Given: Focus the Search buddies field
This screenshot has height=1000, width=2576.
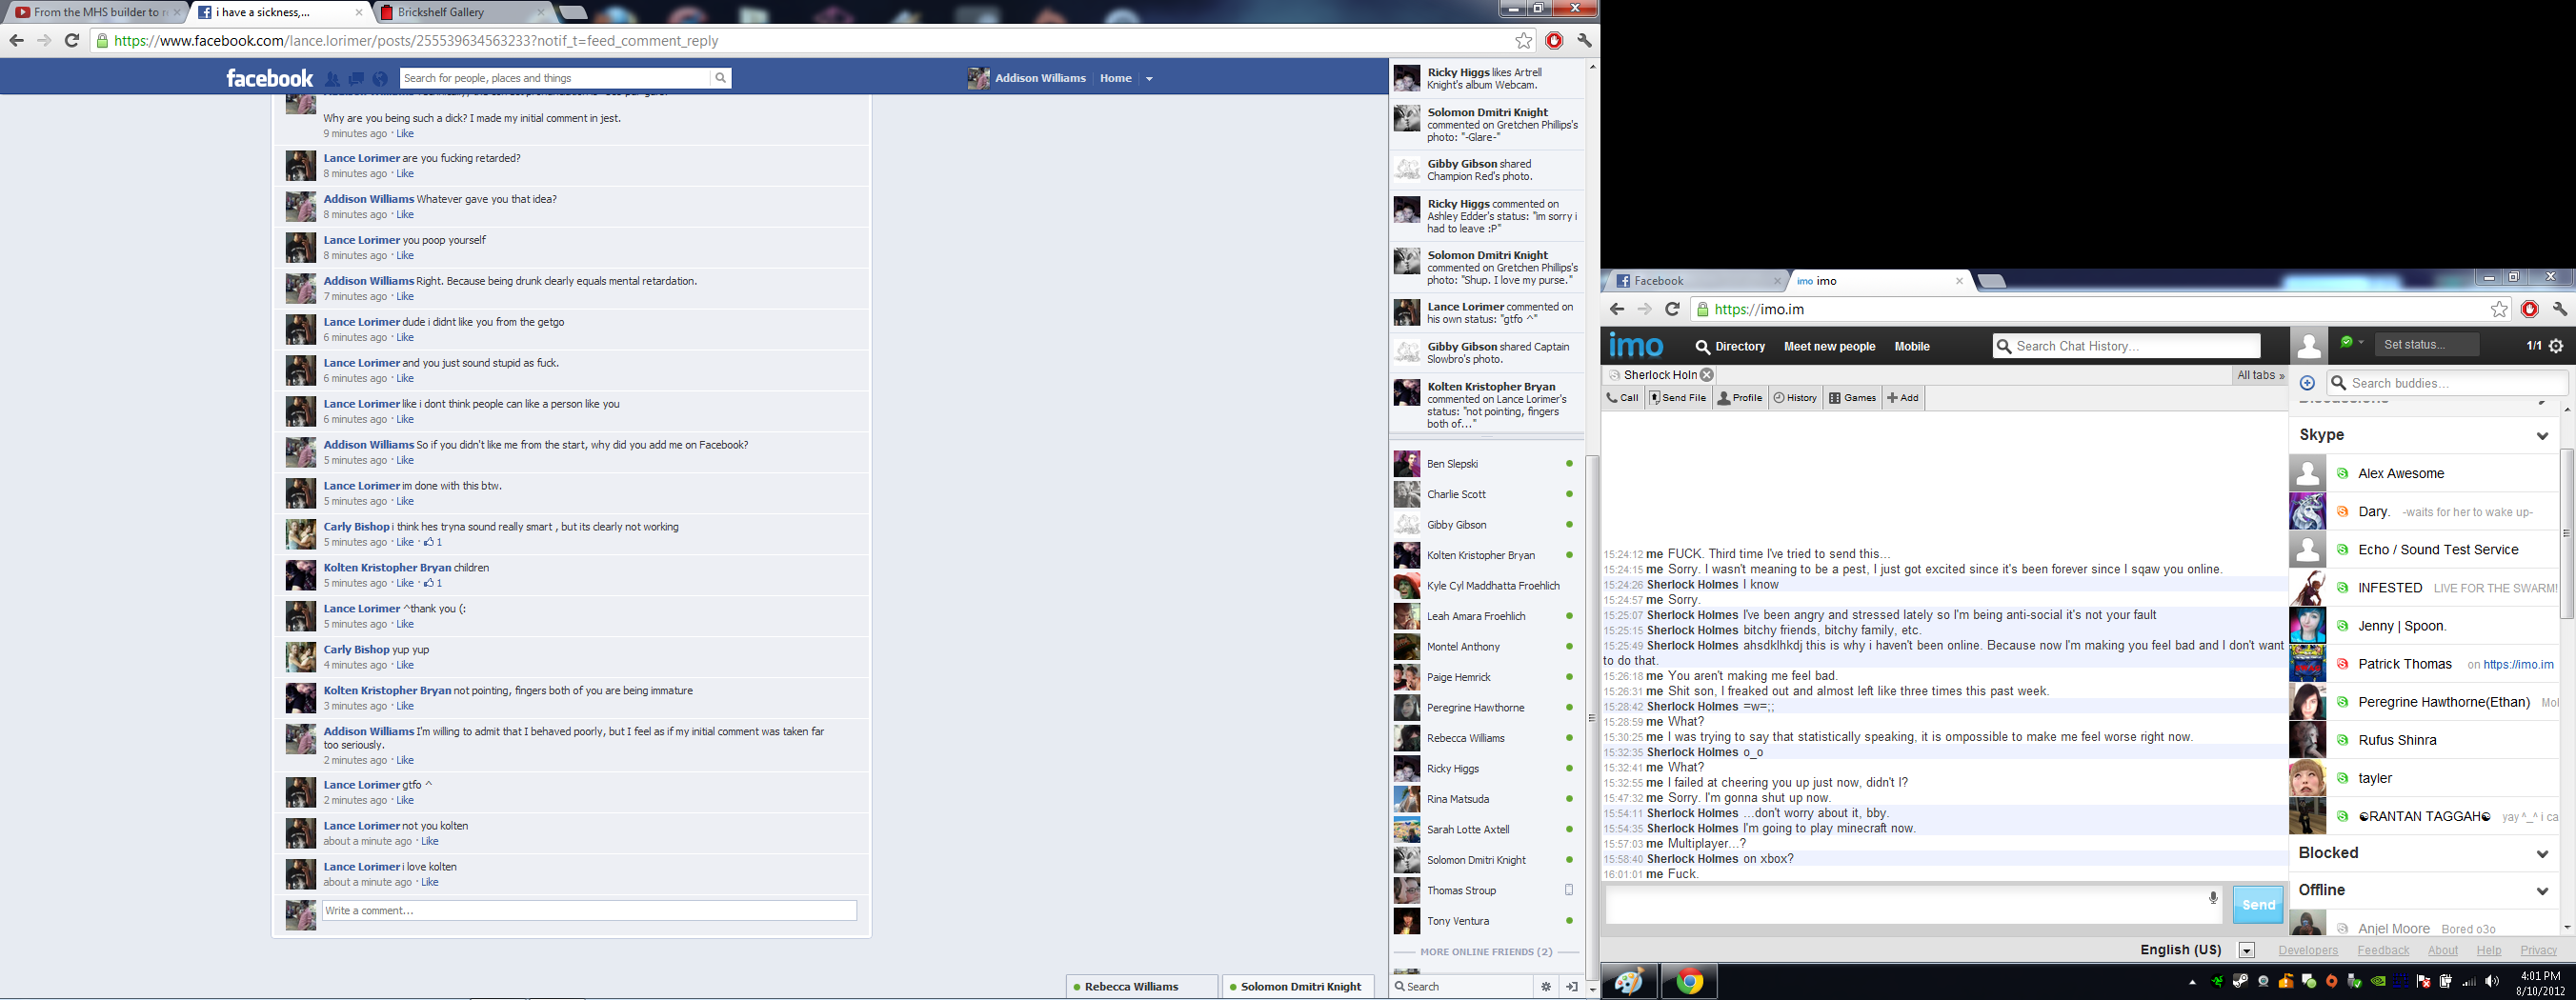Looking at the screenshot, I should click(2447, 383).
